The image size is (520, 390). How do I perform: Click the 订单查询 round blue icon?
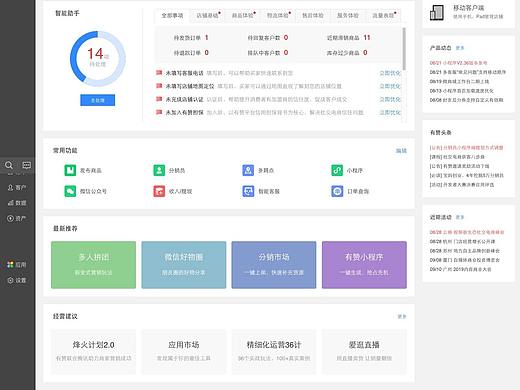click(x=337, y=191)
